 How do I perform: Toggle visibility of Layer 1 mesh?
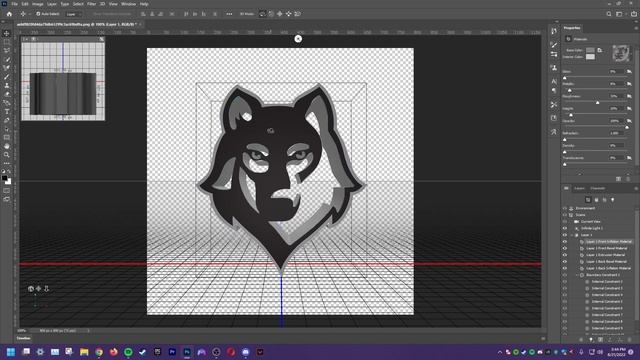(x=565, y=235)
